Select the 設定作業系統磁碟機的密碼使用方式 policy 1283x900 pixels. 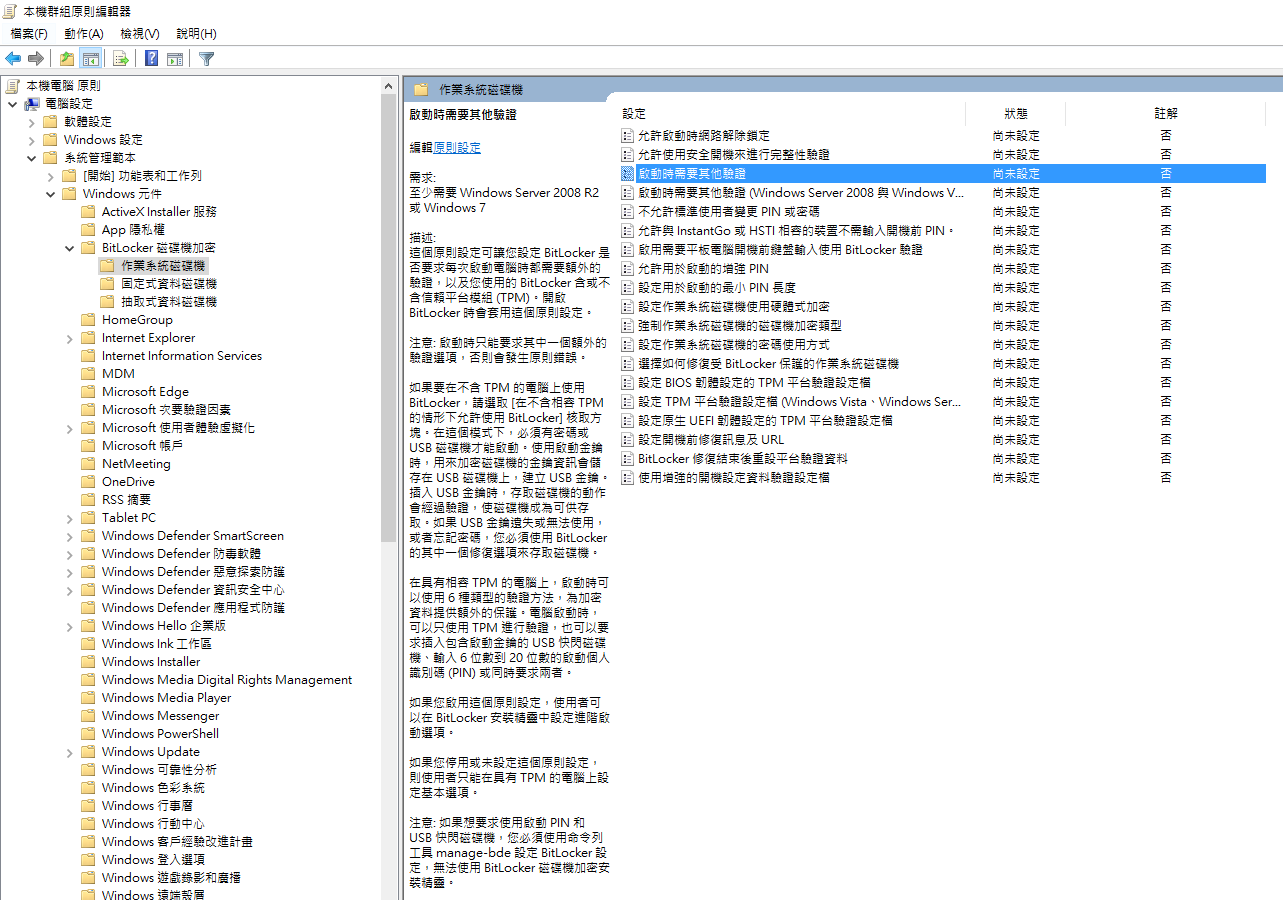(734, 344)
